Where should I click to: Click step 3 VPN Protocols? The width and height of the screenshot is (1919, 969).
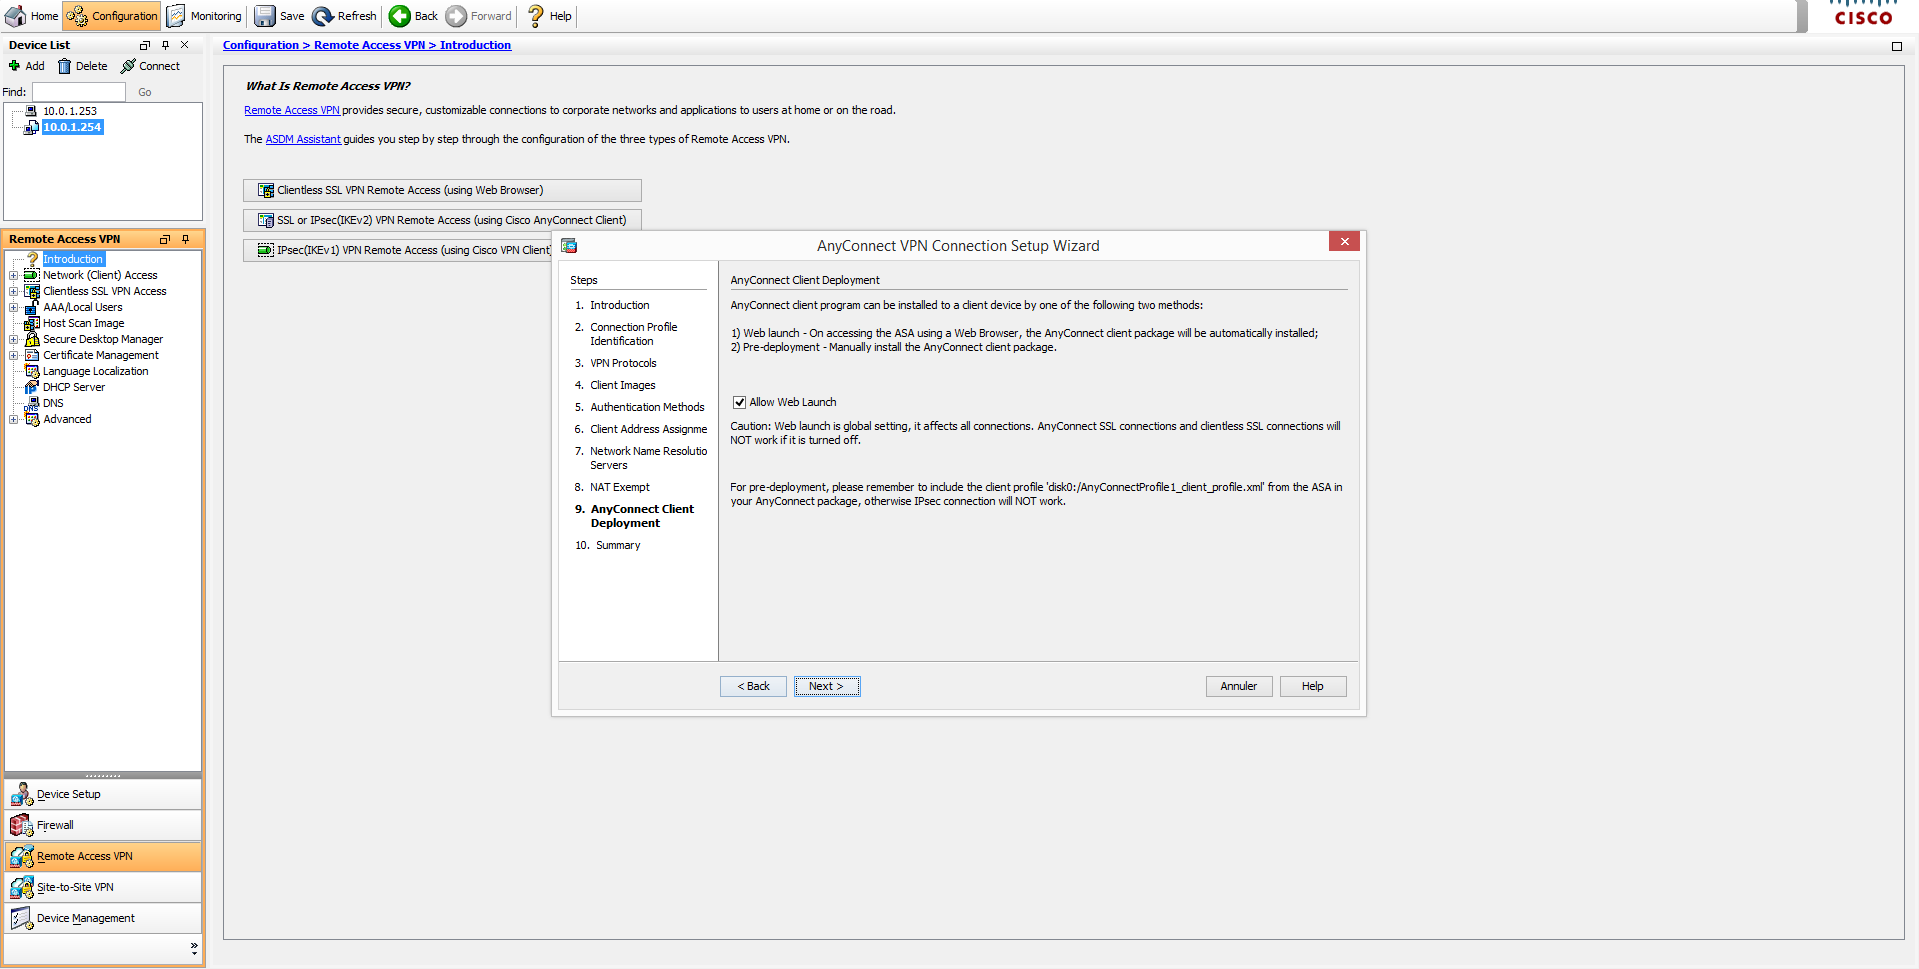click(623, 363)
